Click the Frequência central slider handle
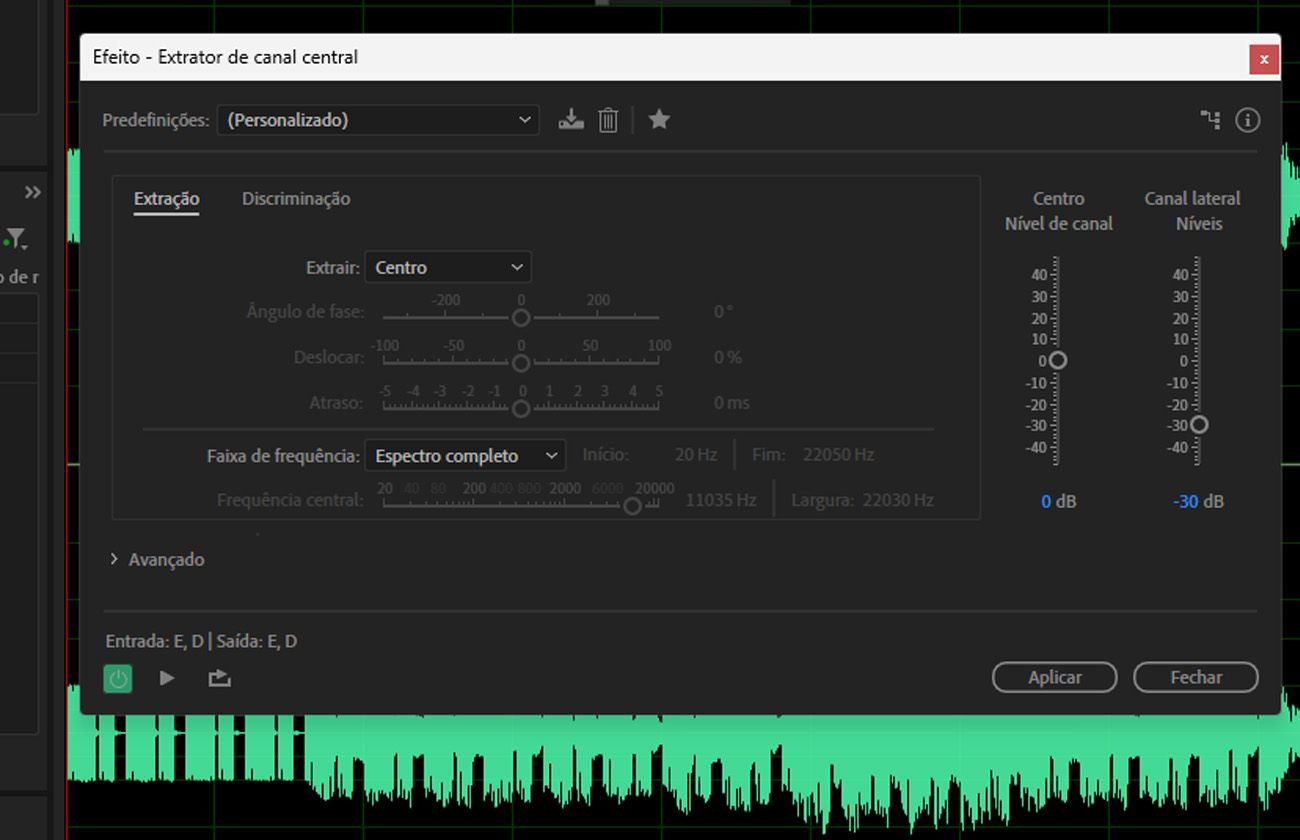 point(632,506)
